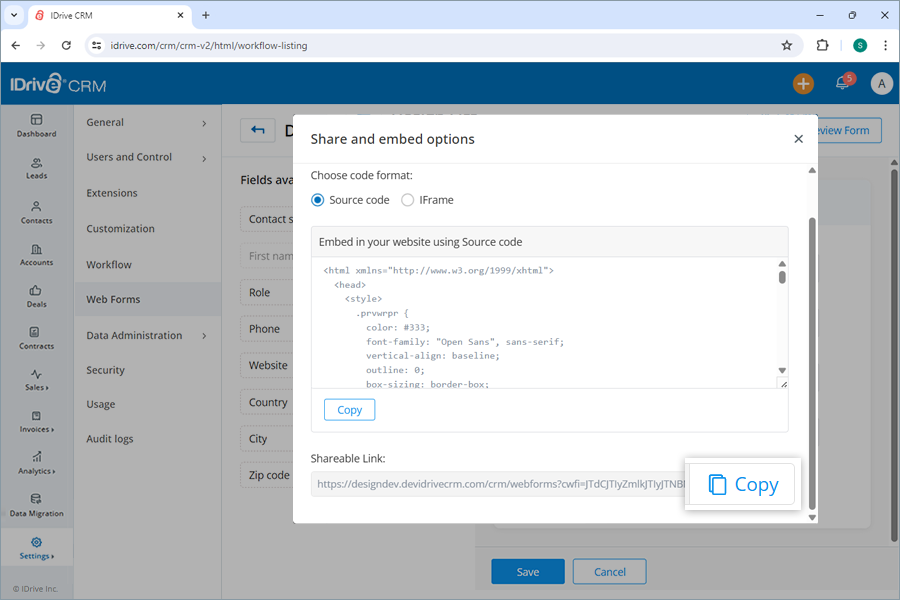900x600 pixels.
Task: Click the notifications bell icon
Action: click(x=842, y=83)
